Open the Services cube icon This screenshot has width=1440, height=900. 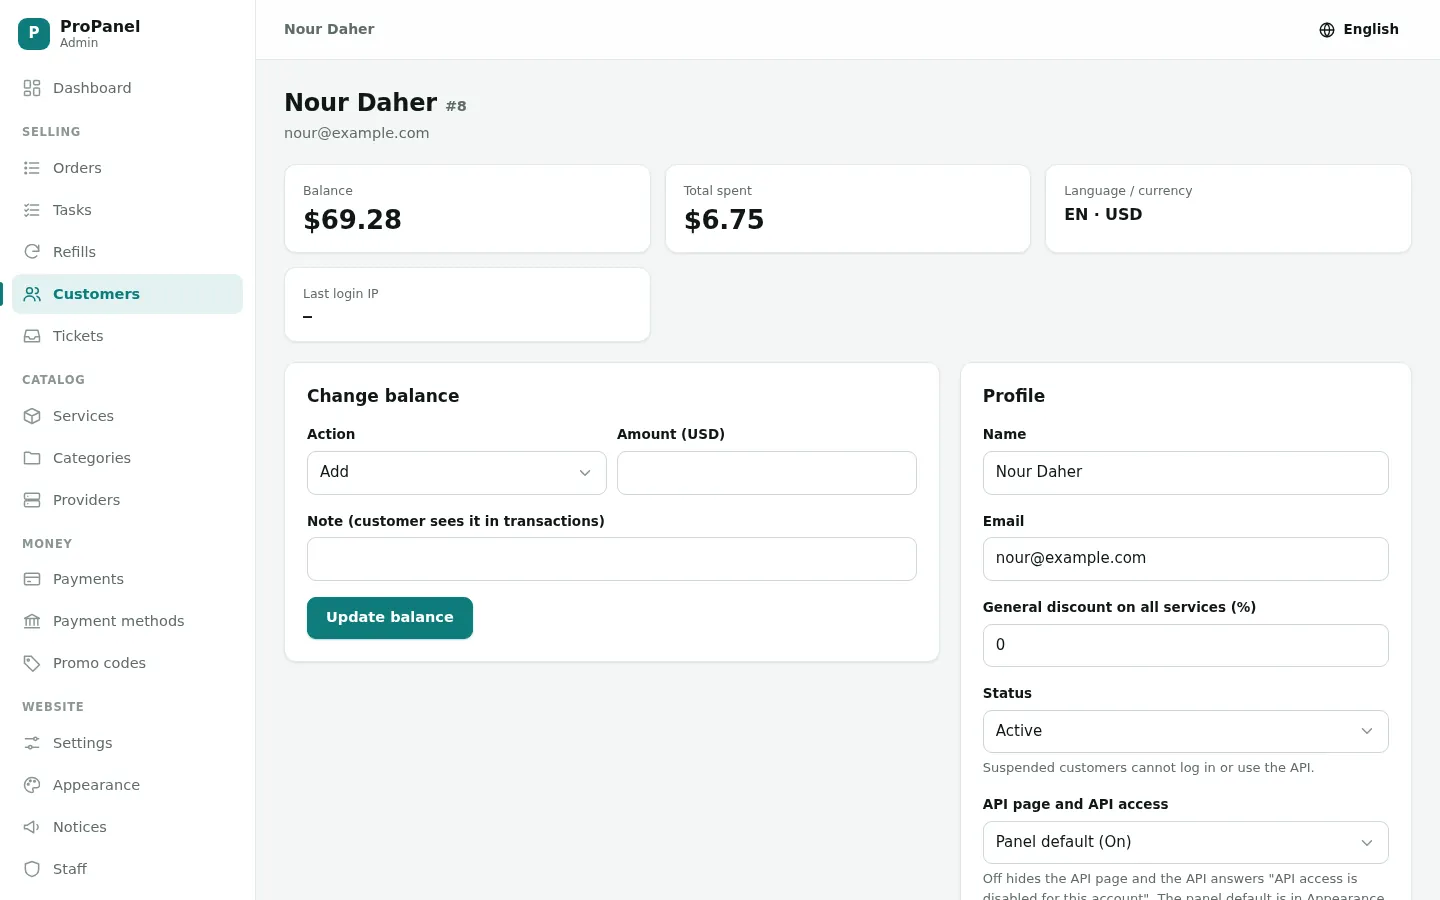point(32,416)
